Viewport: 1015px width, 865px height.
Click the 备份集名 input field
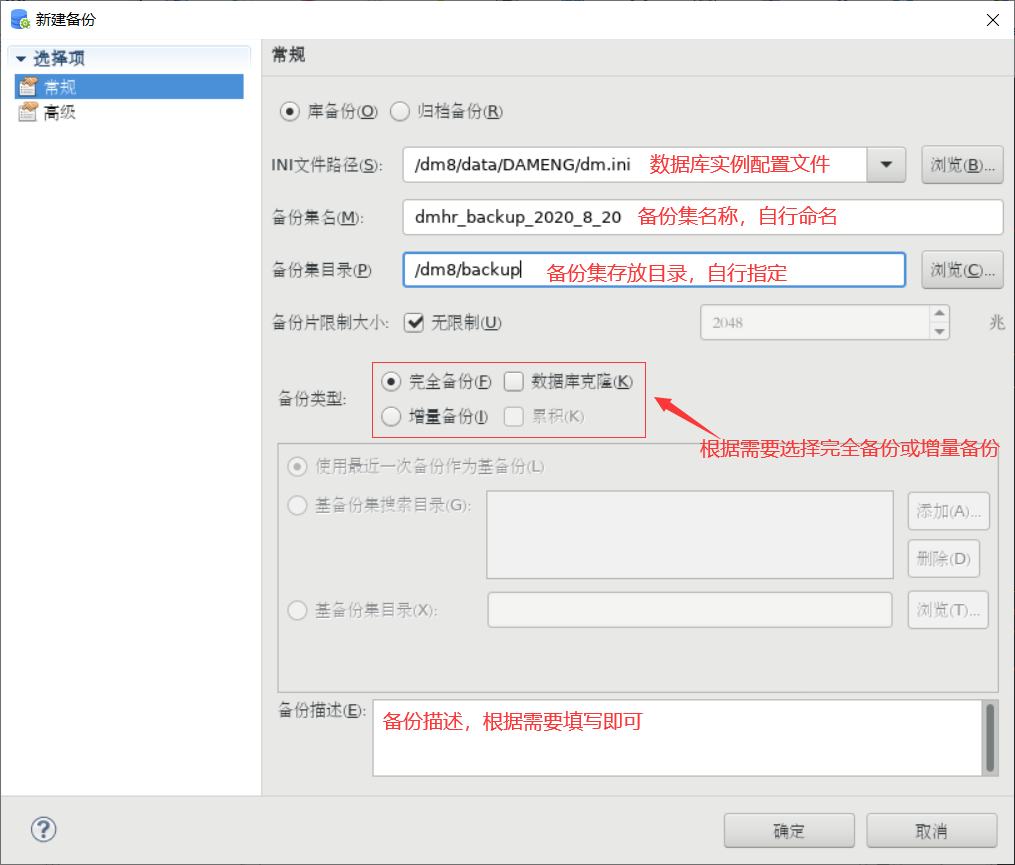(703, 217)
